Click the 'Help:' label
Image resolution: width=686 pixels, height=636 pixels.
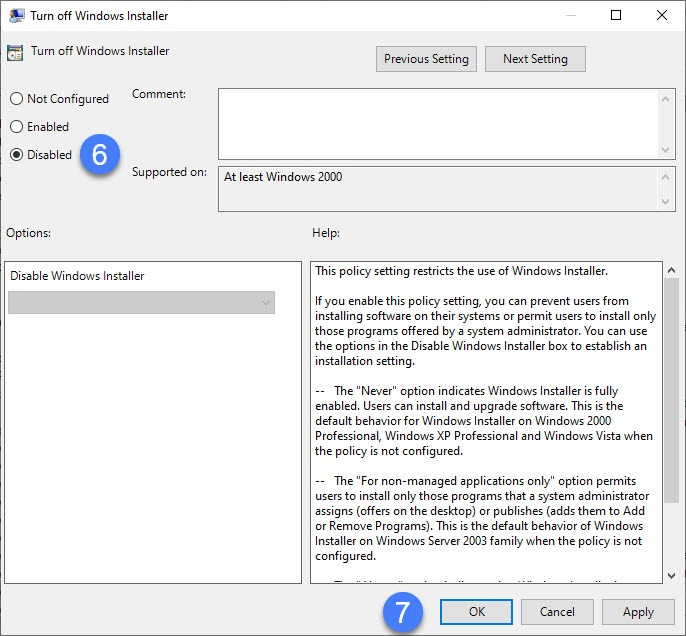(x=326, y=233)
